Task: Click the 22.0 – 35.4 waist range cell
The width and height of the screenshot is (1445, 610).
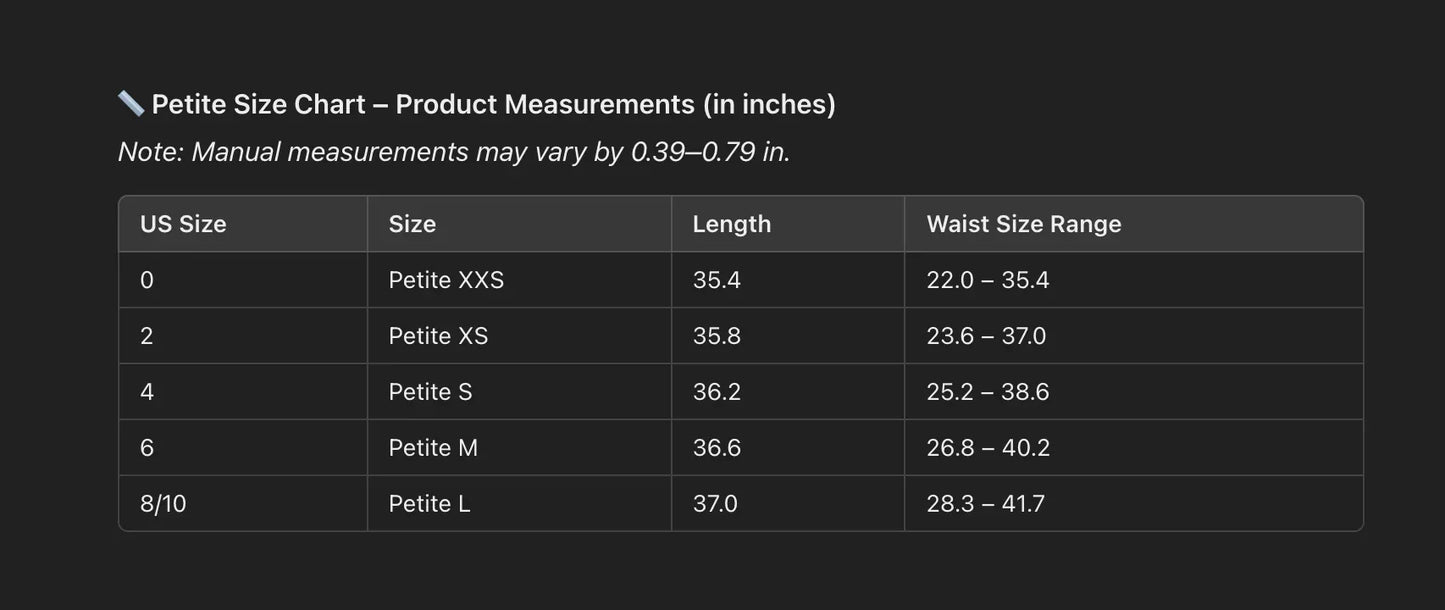Action: pos(987,280)
